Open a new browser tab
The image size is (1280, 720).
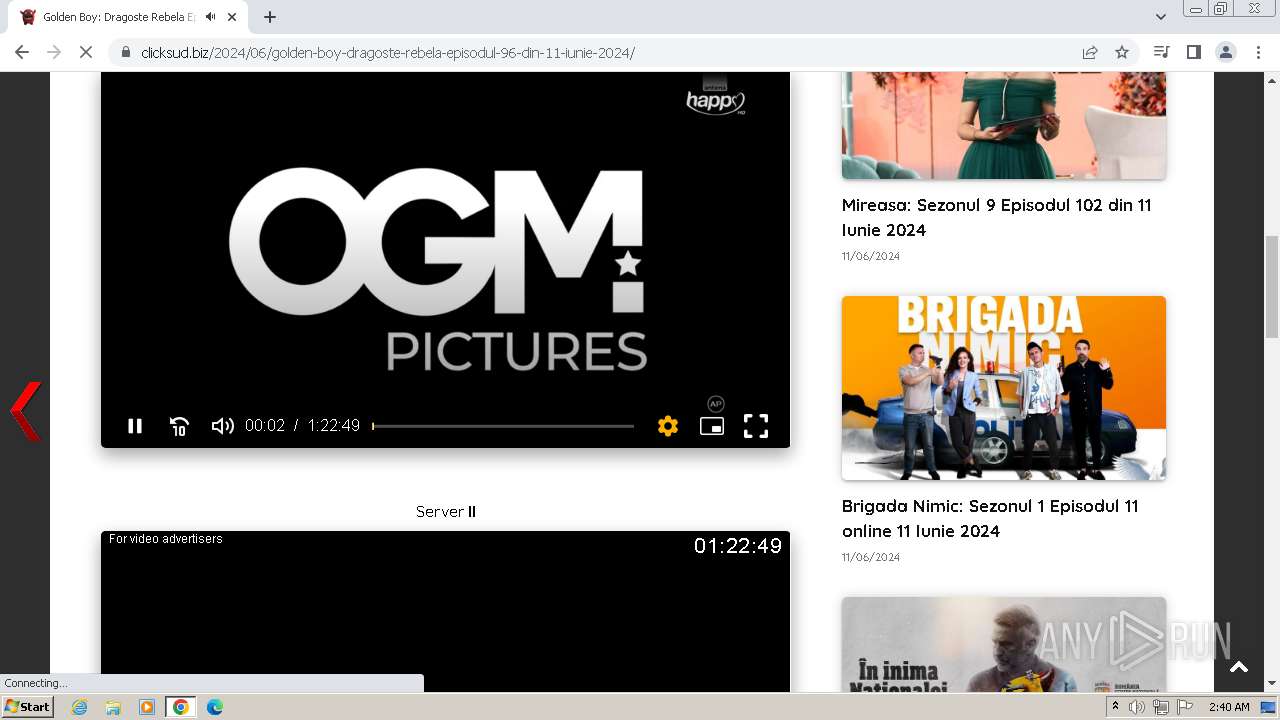click(x=270, y=17)
